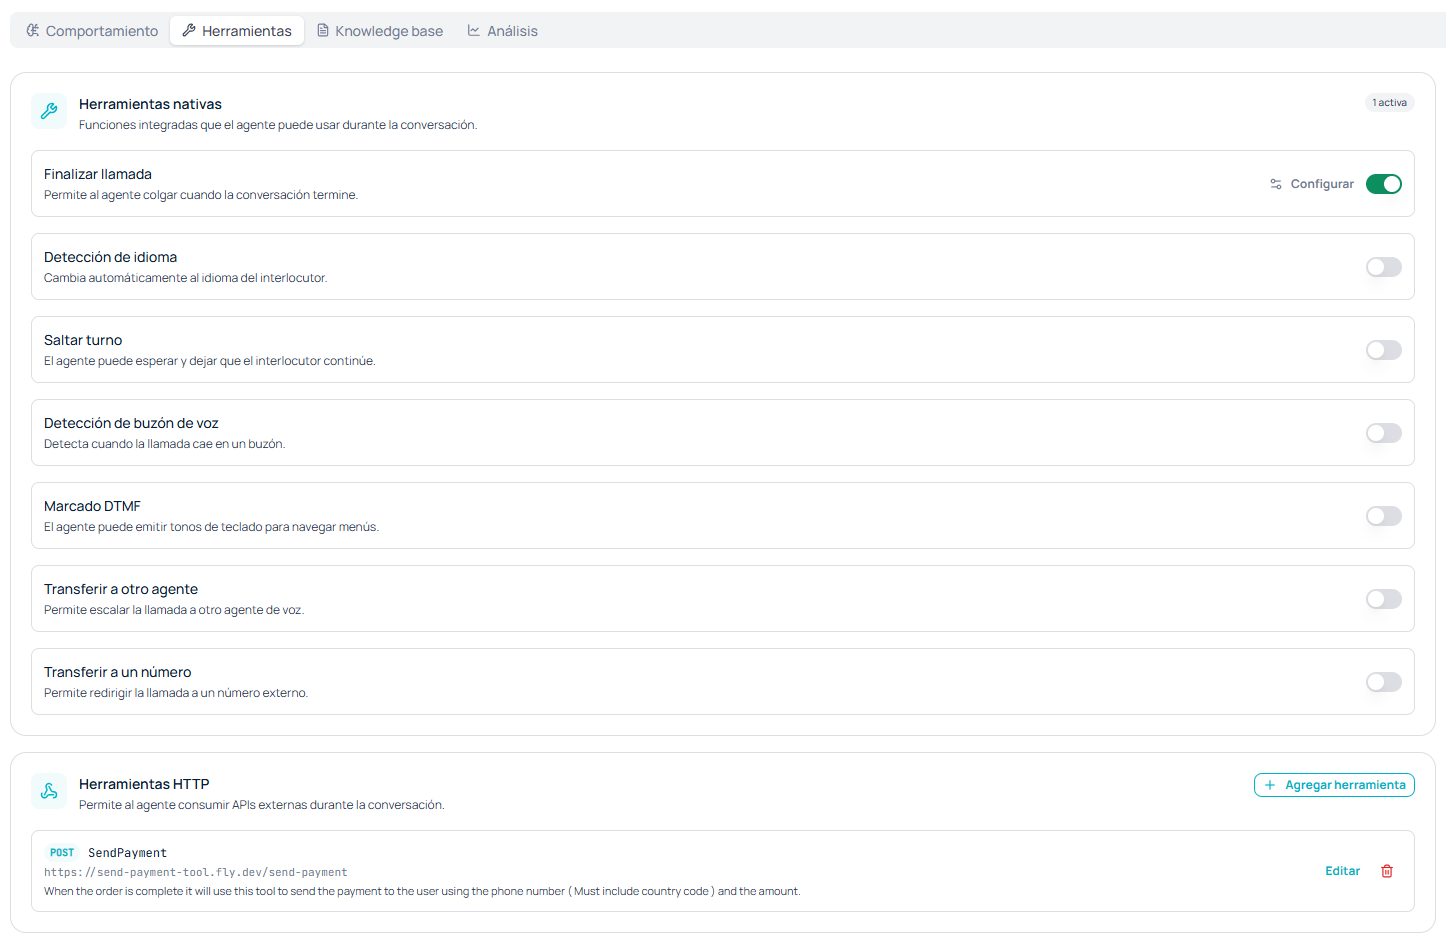Click the send-payment-tool.fly.dev URL text

[x=196, y=872]
